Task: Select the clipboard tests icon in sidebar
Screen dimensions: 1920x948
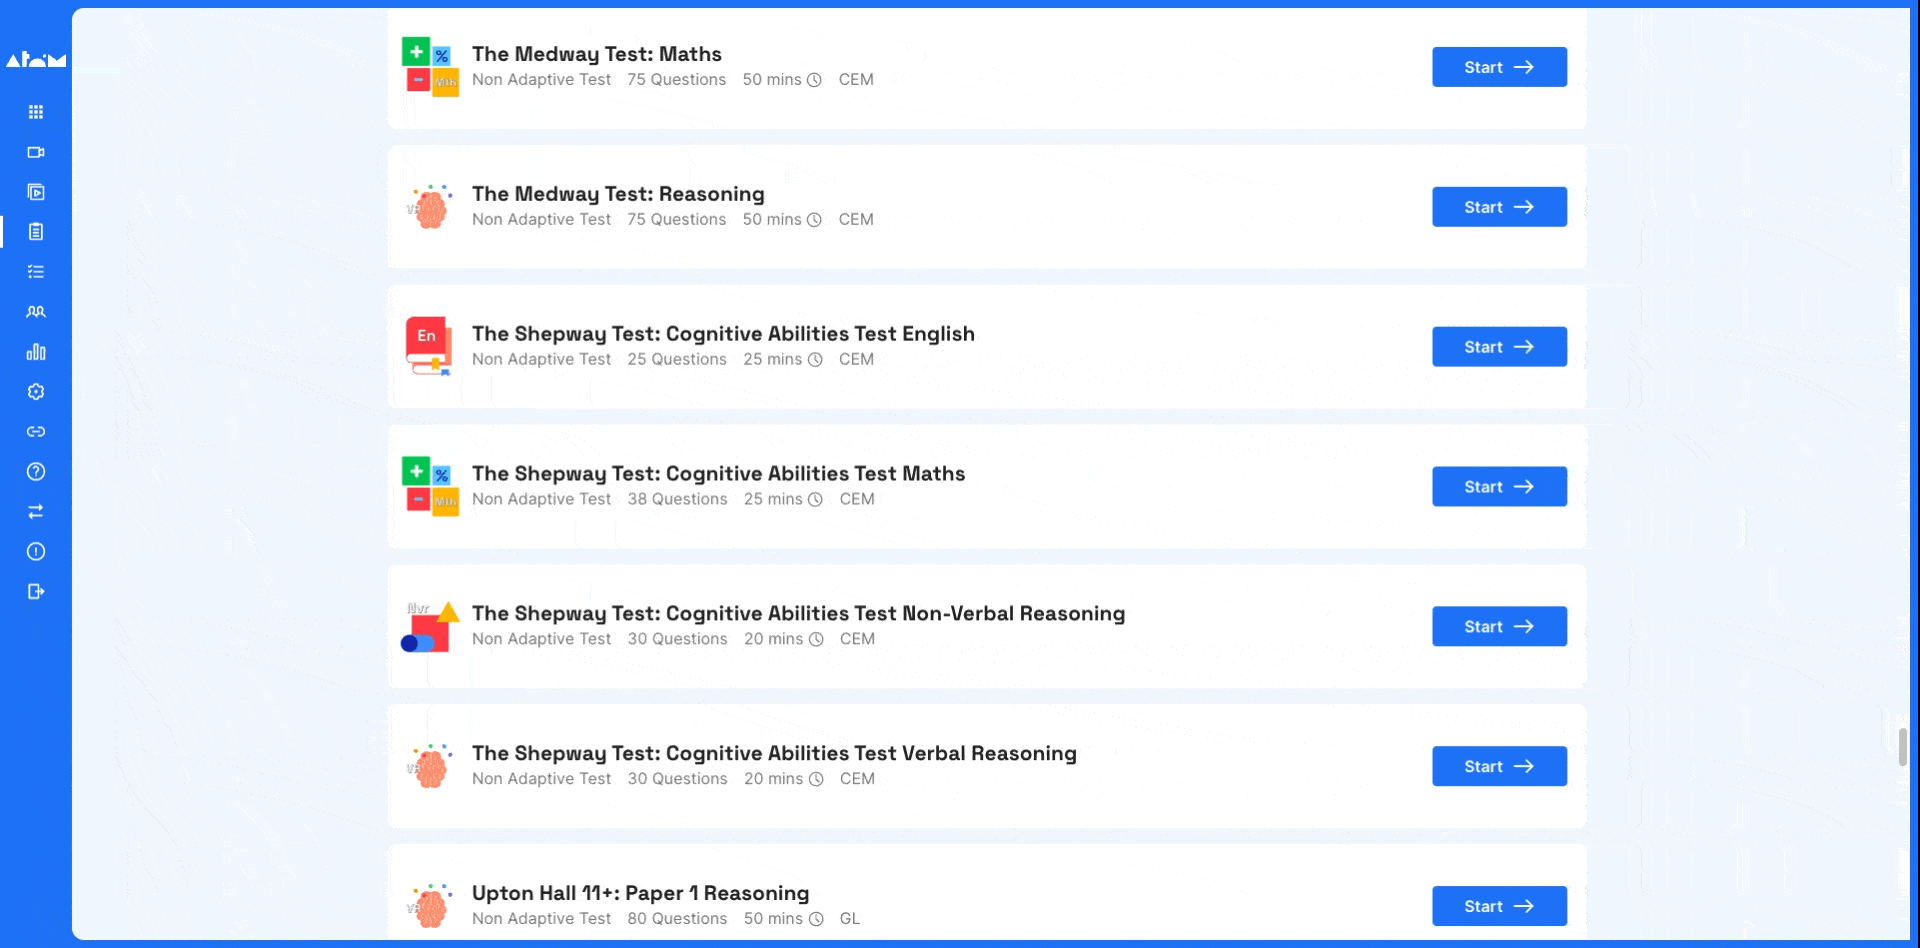Action: tap(36, 232)
